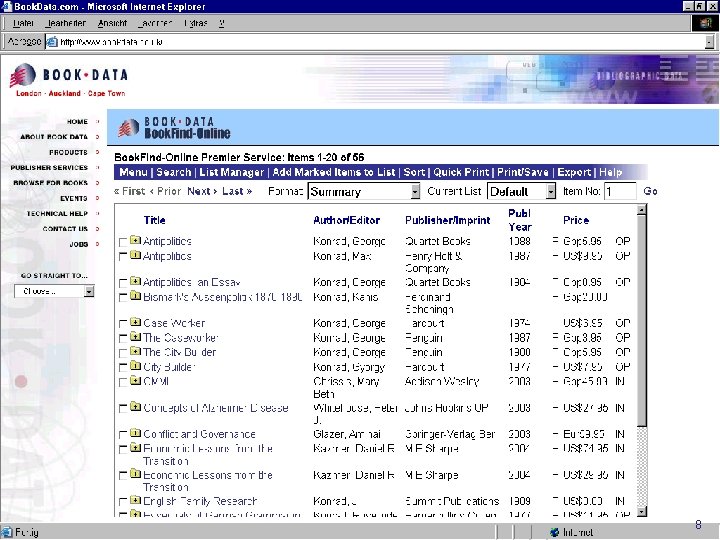The image size is (720, 540).
Task: Click Search link in blue navigation bar
Action: coord(174,172)
